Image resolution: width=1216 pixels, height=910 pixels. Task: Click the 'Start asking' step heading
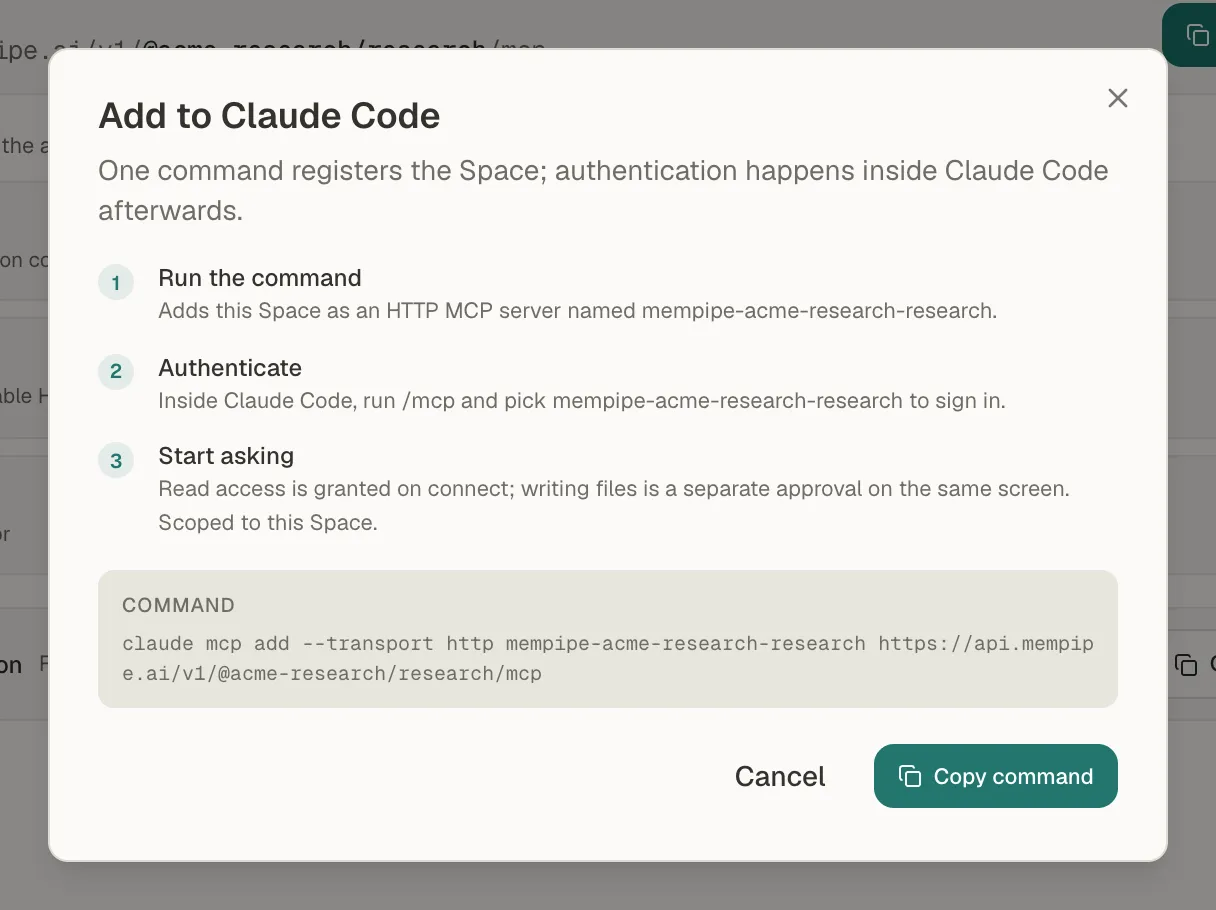tap(226, 456)
